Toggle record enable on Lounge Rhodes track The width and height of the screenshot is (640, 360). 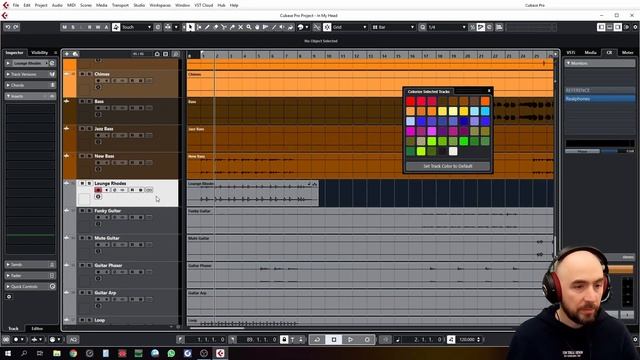pyautogui.click(x=98, y=190)
